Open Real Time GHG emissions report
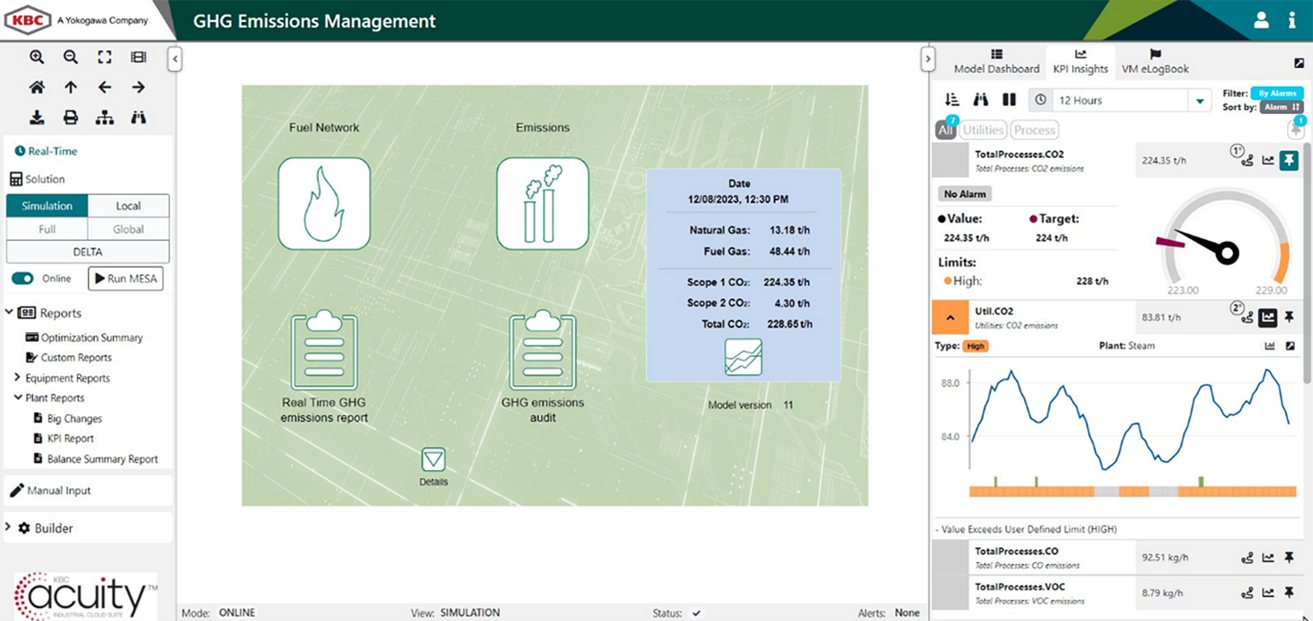1313x621 pixels. tap(323, 350)
